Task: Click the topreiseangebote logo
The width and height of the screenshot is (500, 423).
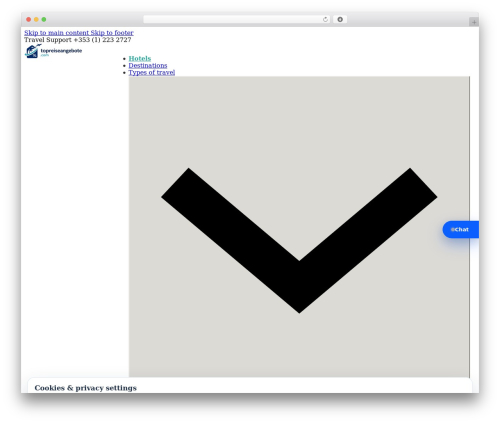Action: 53,51
